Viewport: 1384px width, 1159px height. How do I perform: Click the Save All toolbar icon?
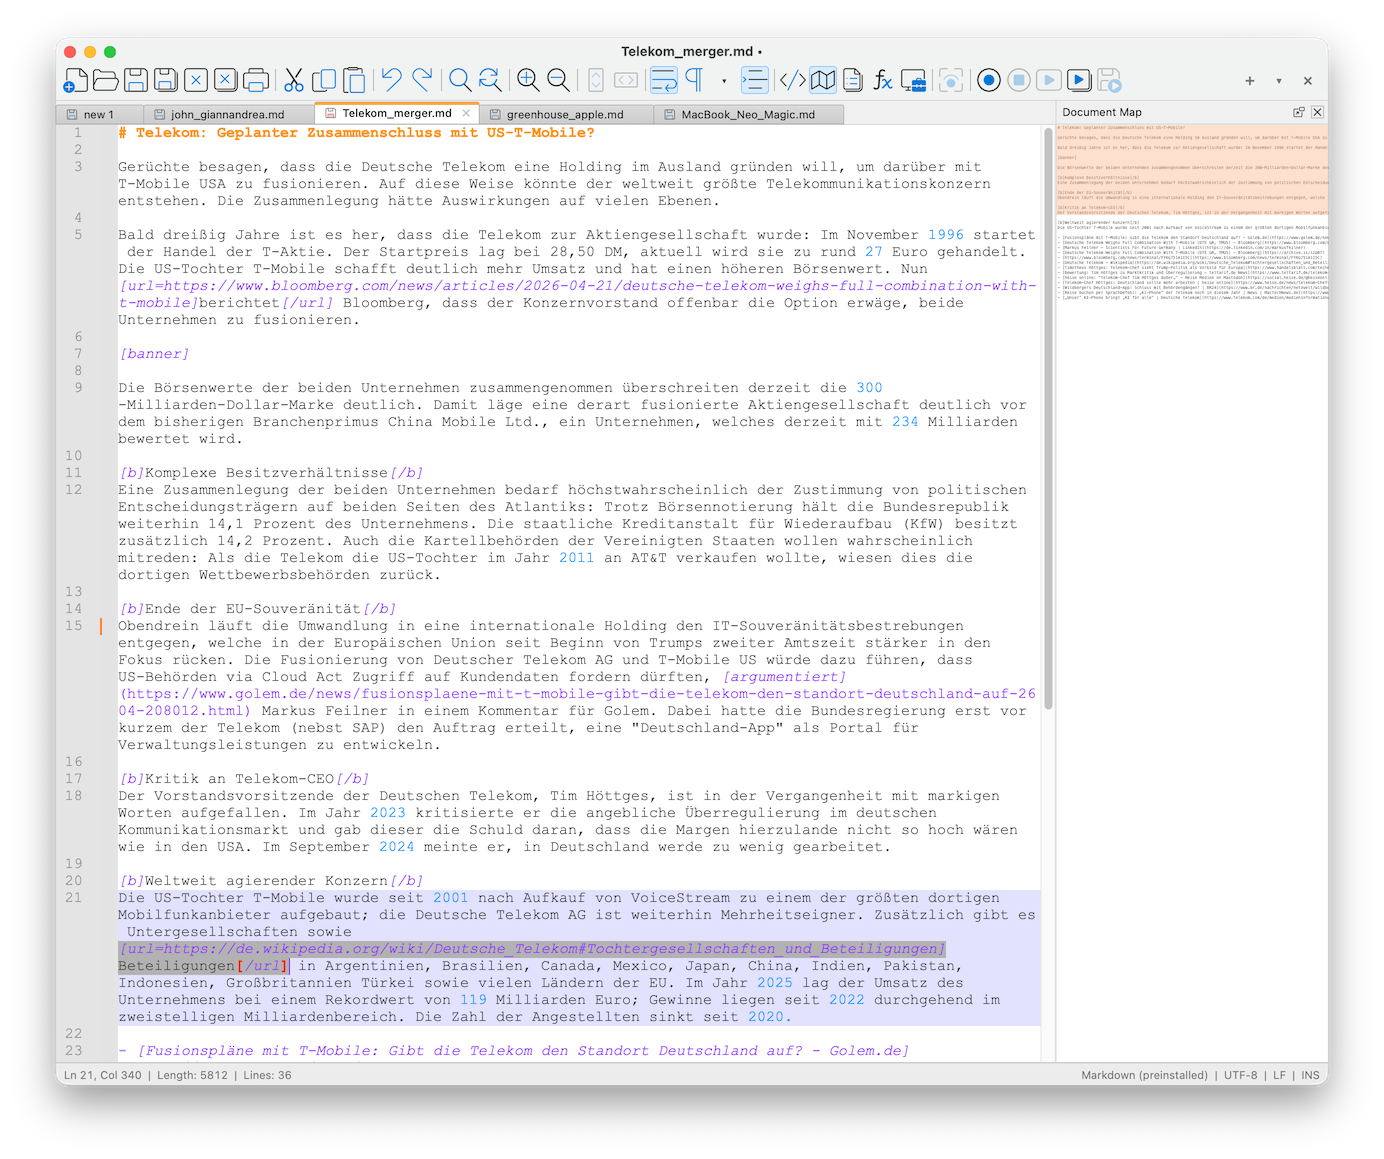pyautogui.click(x=166, y=81)
